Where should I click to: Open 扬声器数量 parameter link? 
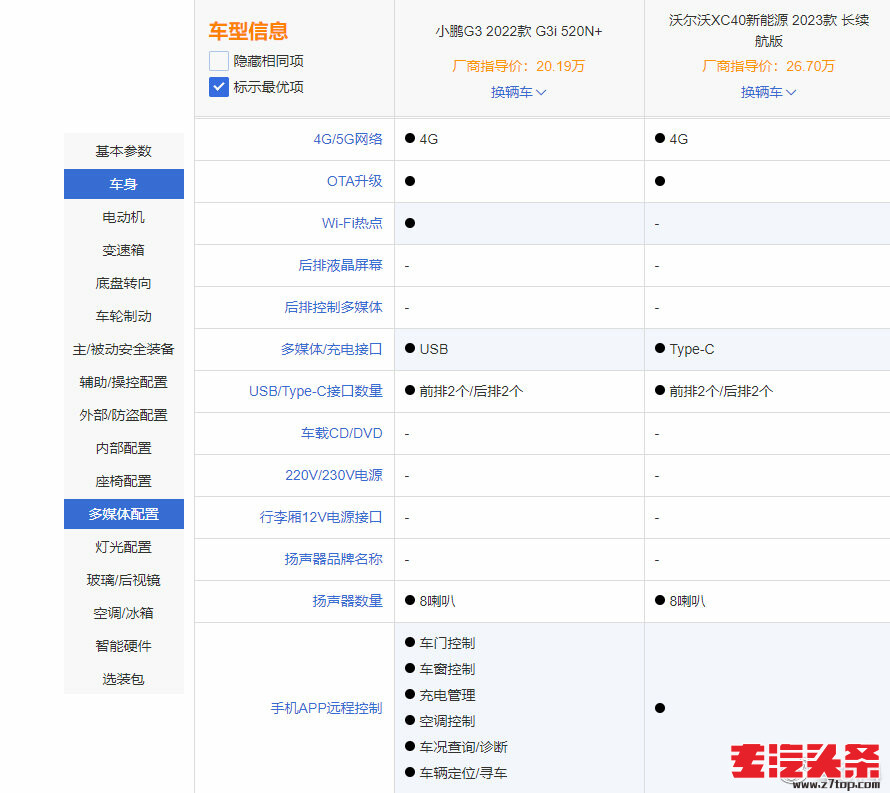pos(348,601)
